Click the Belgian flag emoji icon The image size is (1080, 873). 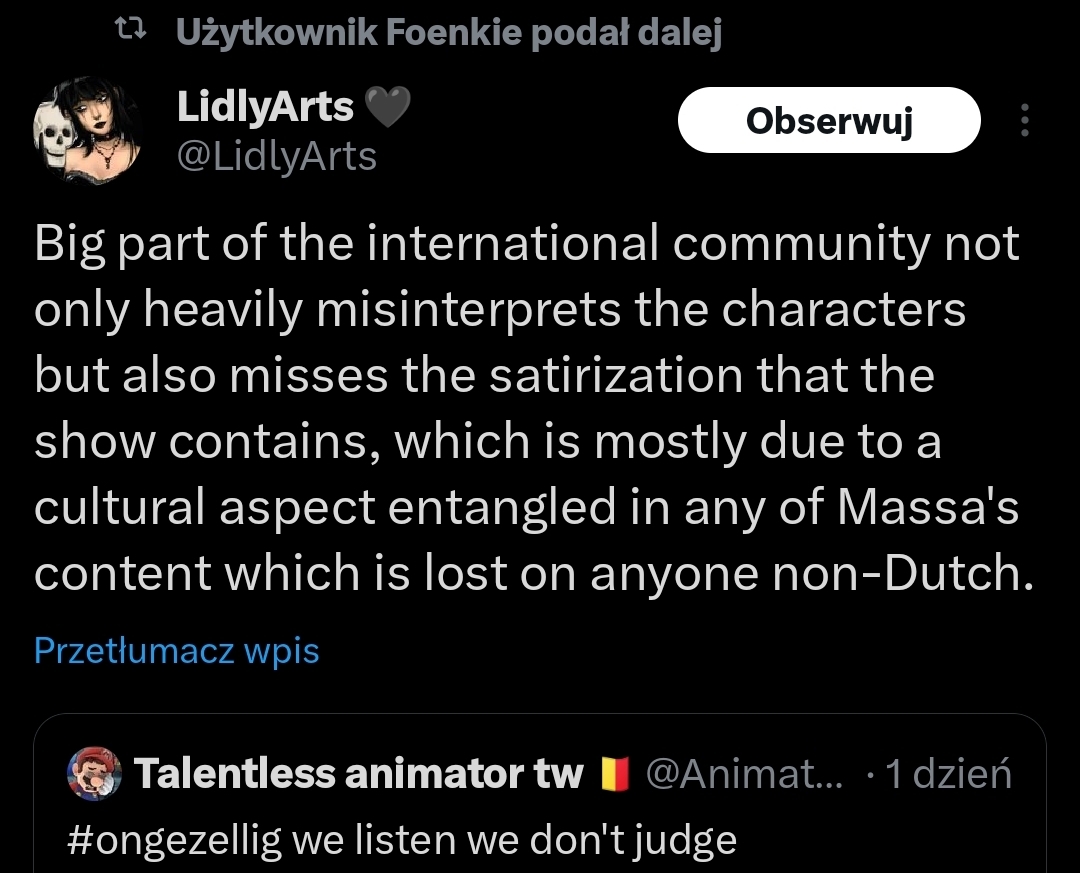click(x=615, y=774)
